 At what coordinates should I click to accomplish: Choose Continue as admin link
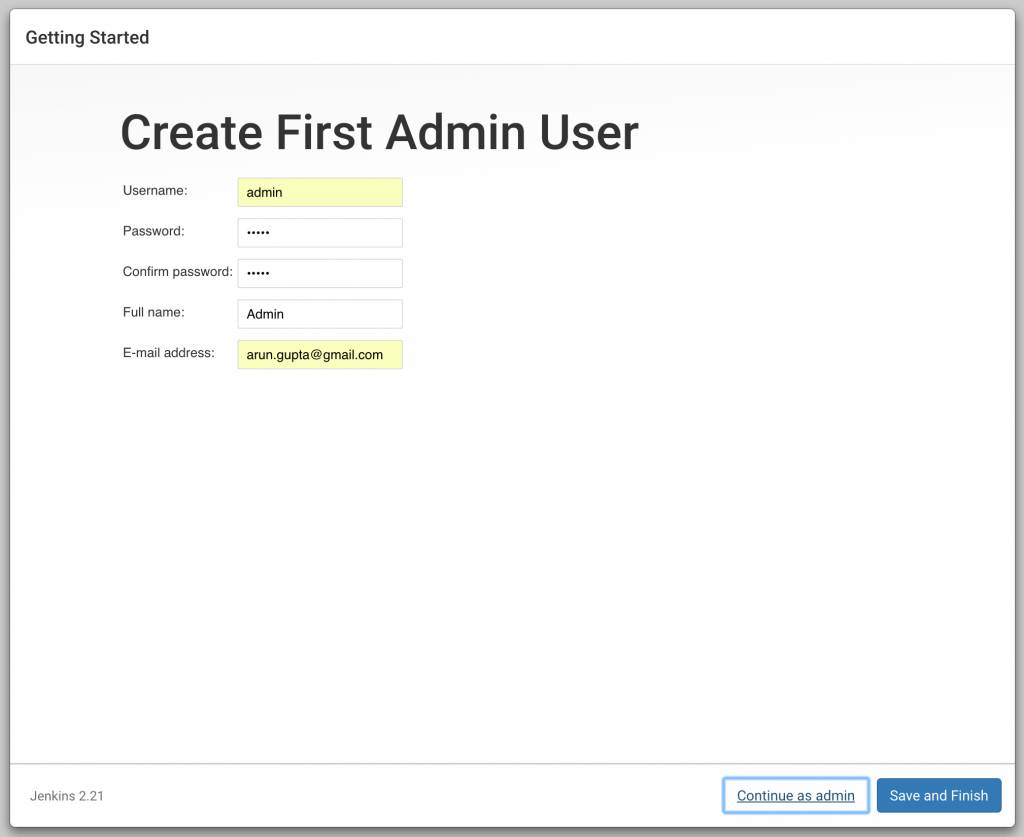795,795
